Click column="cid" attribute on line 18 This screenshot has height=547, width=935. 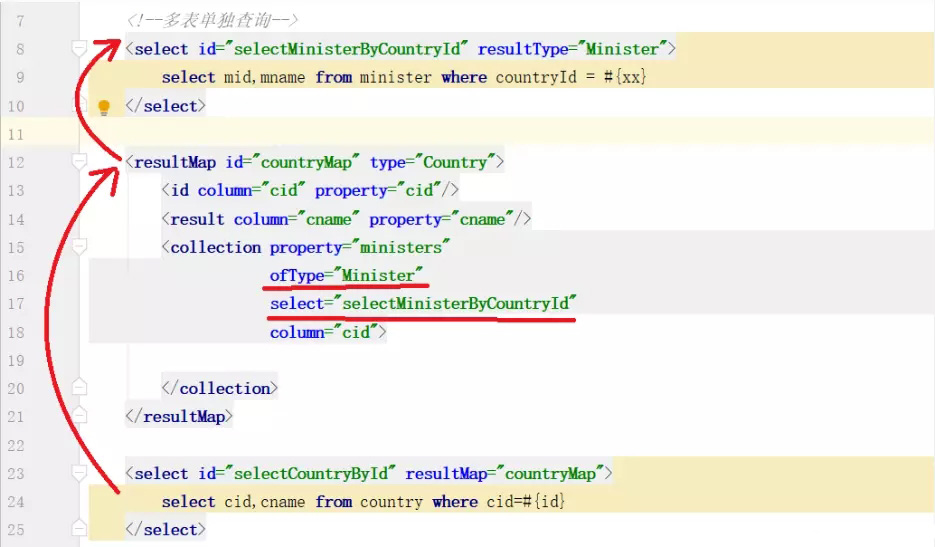(324, 332)
